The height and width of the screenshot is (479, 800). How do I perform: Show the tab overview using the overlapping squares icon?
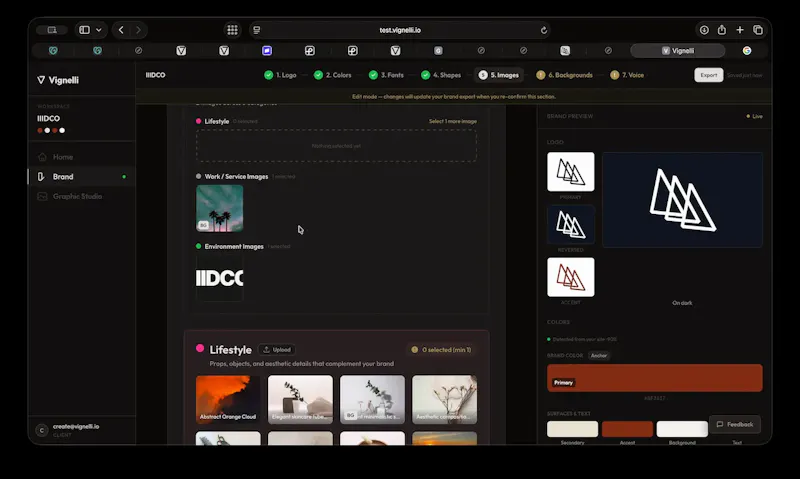tap(758, 30)
